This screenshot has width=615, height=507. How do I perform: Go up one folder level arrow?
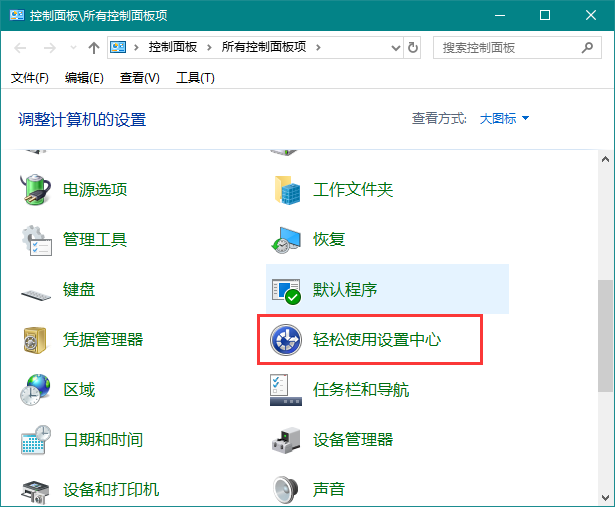(94, 48)
